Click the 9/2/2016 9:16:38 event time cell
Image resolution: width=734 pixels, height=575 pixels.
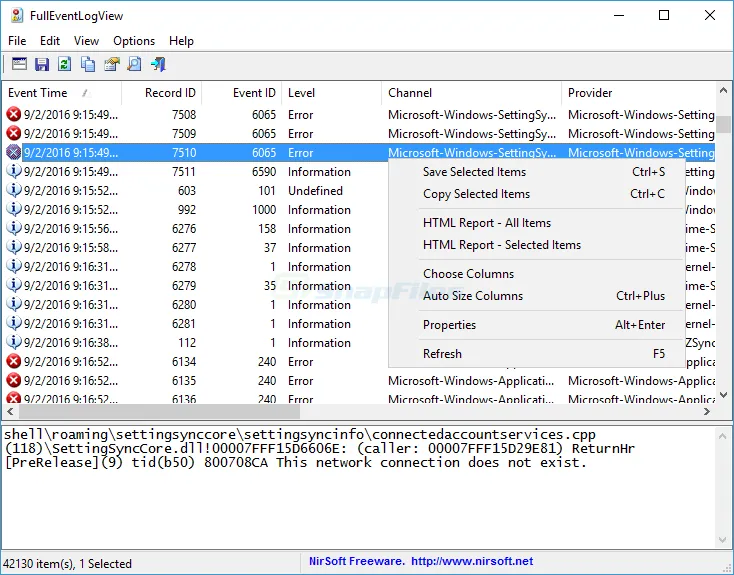(x=71, y=343)
